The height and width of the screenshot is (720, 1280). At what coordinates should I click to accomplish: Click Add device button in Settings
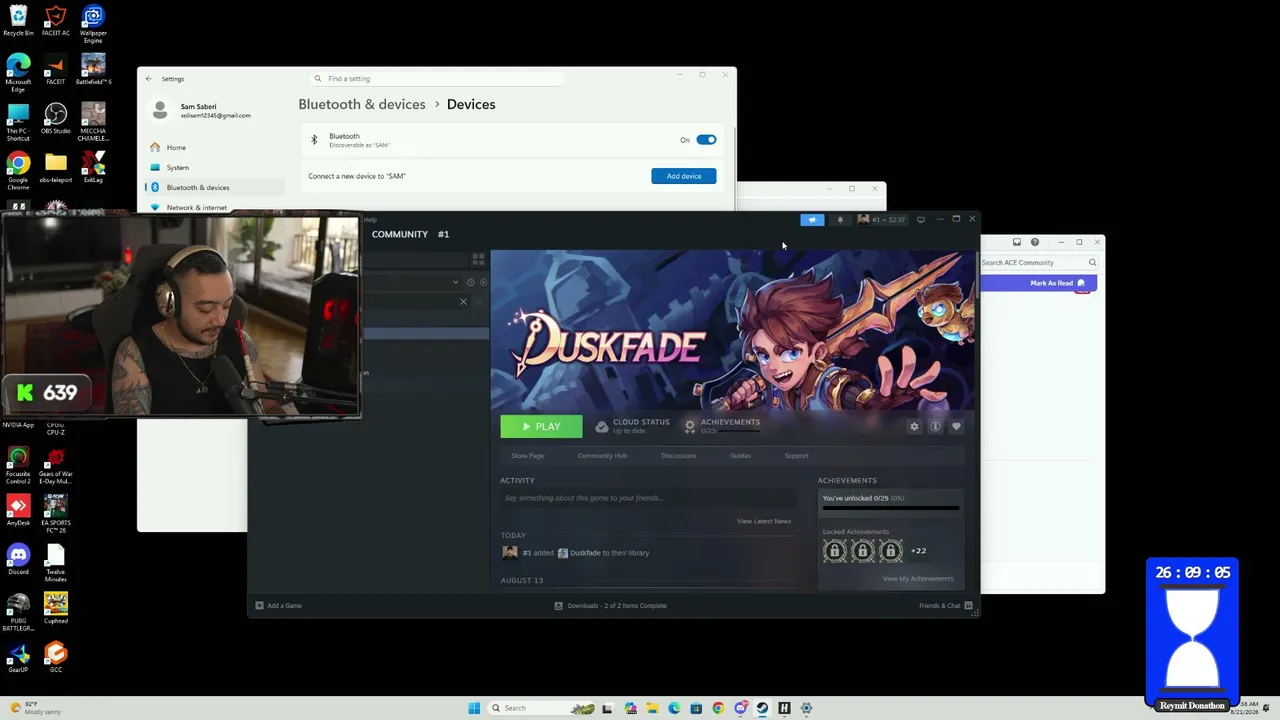click(x=684, y=176)
